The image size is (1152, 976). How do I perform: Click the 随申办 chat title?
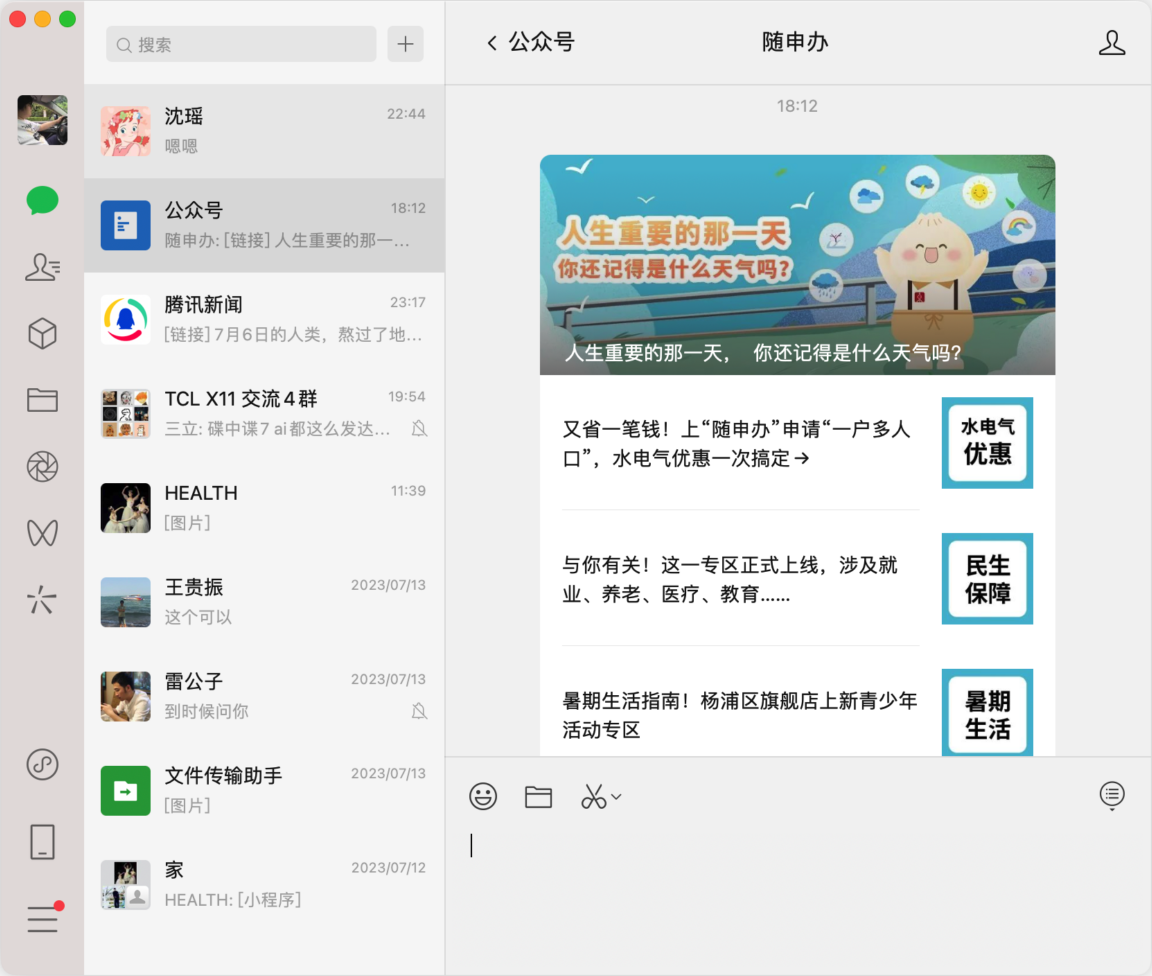coord(795,42)
